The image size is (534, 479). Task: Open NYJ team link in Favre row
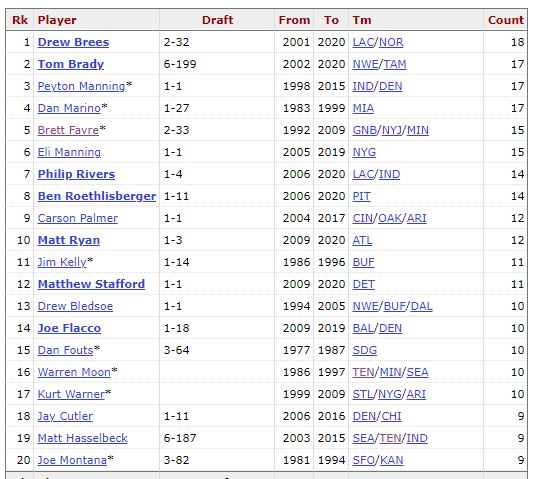pos(392,130)
